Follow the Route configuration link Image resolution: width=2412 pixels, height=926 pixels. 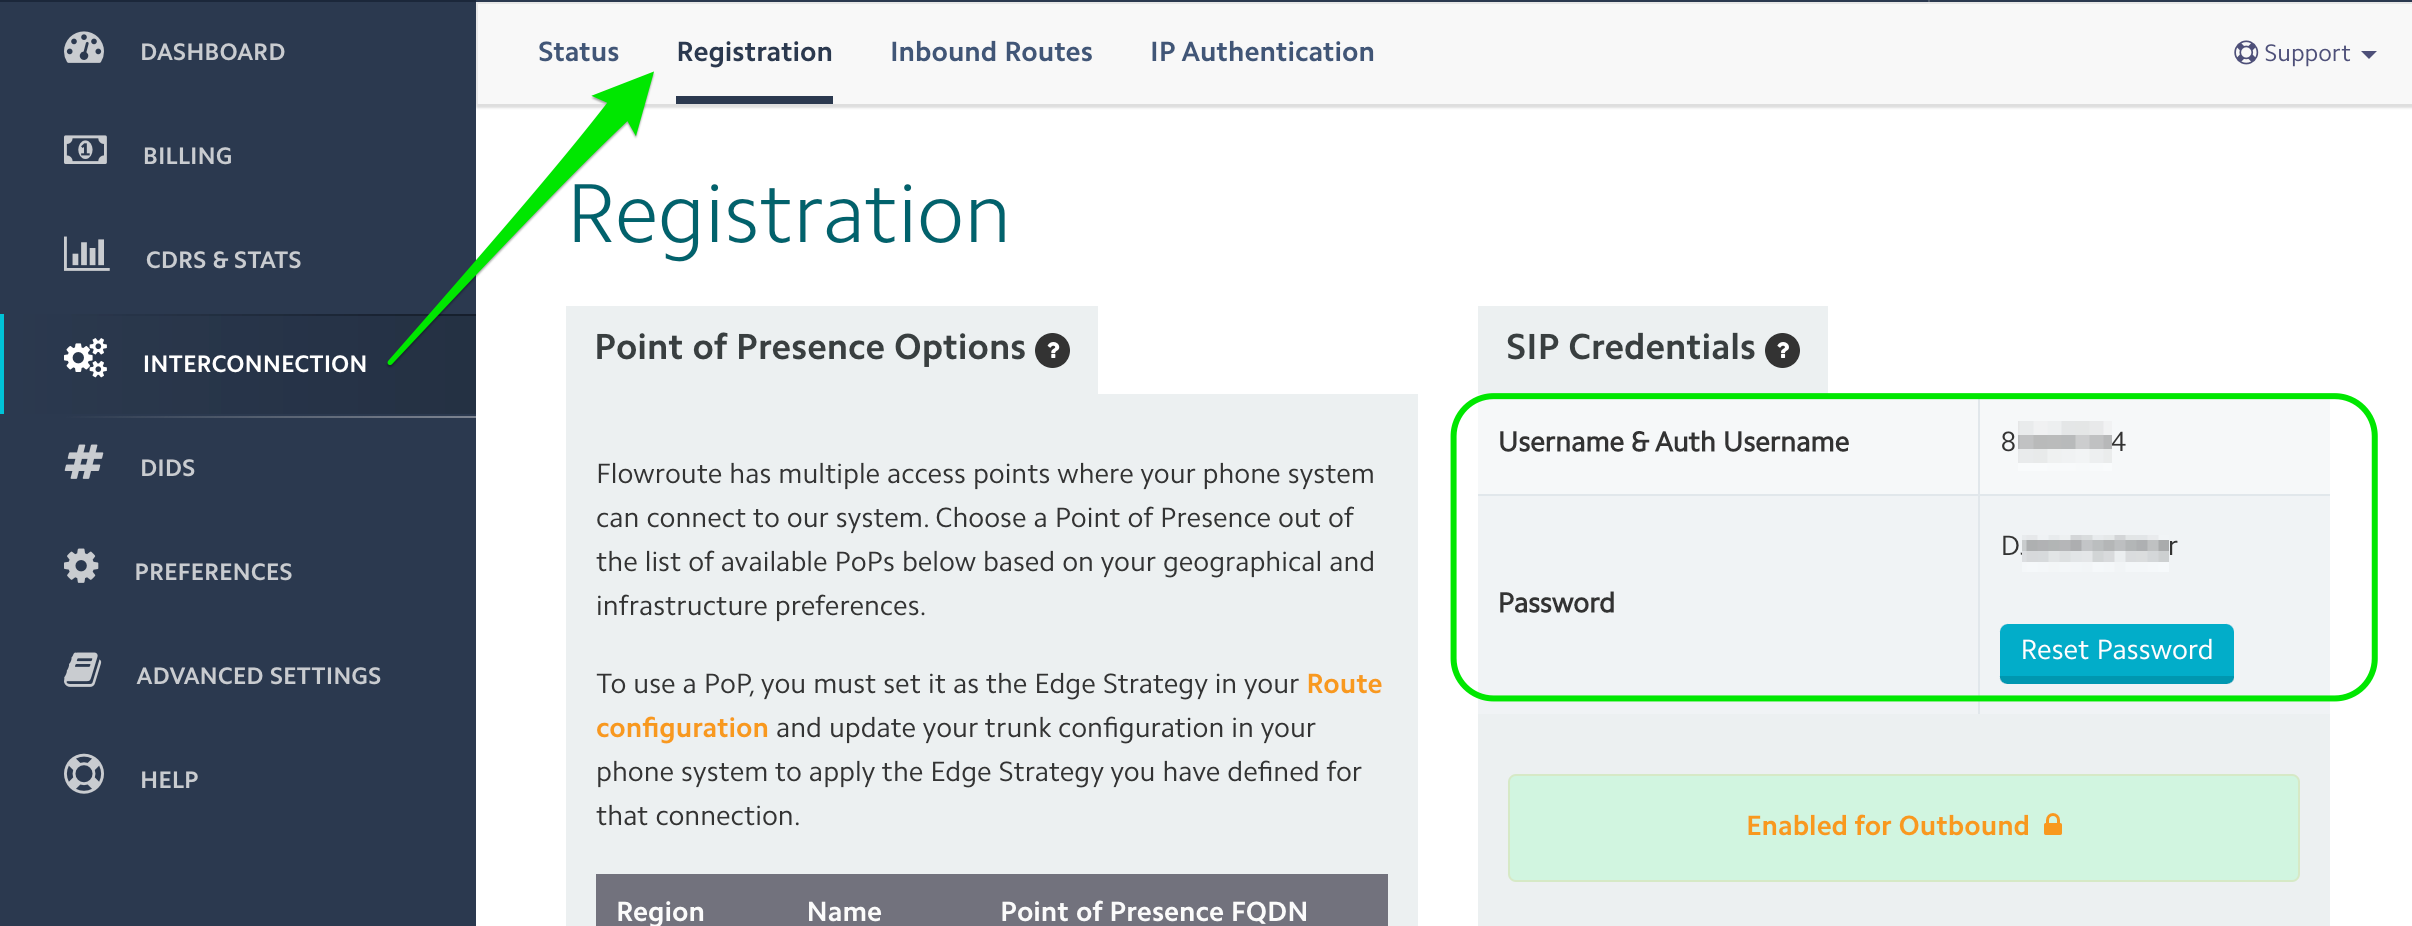pos(989,706)
